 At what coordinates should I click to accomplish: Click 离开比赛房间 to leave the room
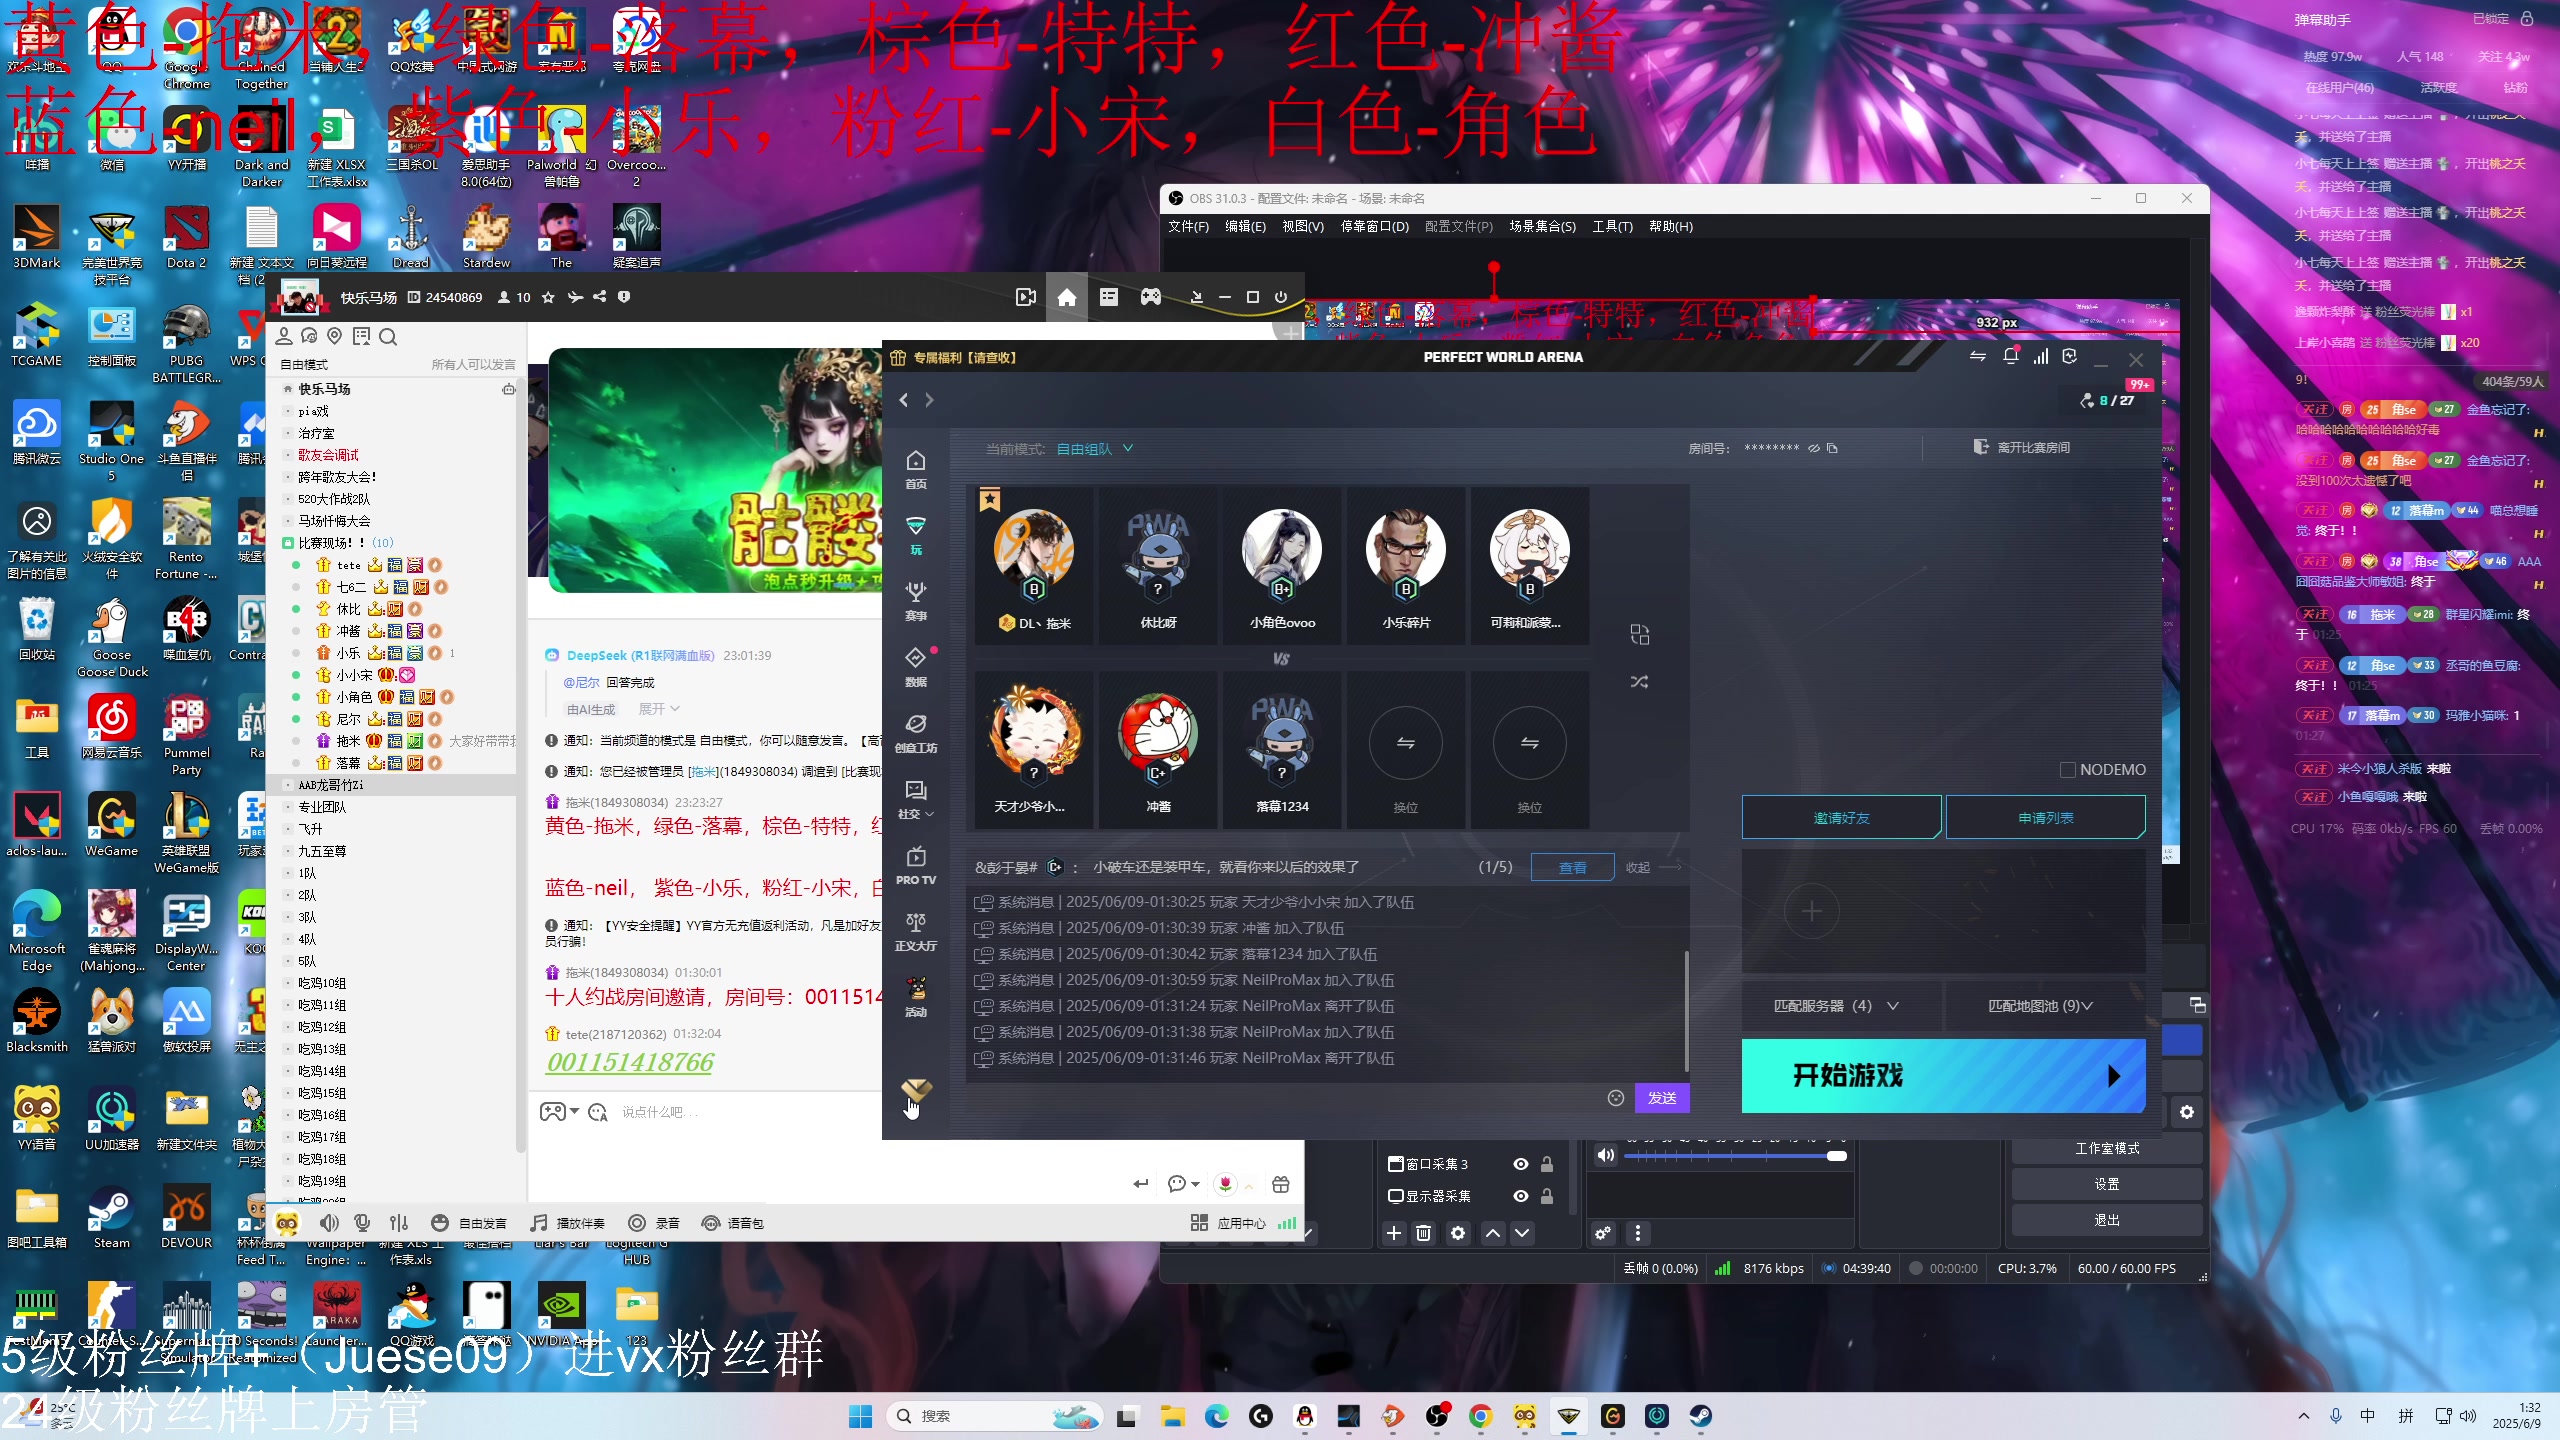(x=2021, y=448)
